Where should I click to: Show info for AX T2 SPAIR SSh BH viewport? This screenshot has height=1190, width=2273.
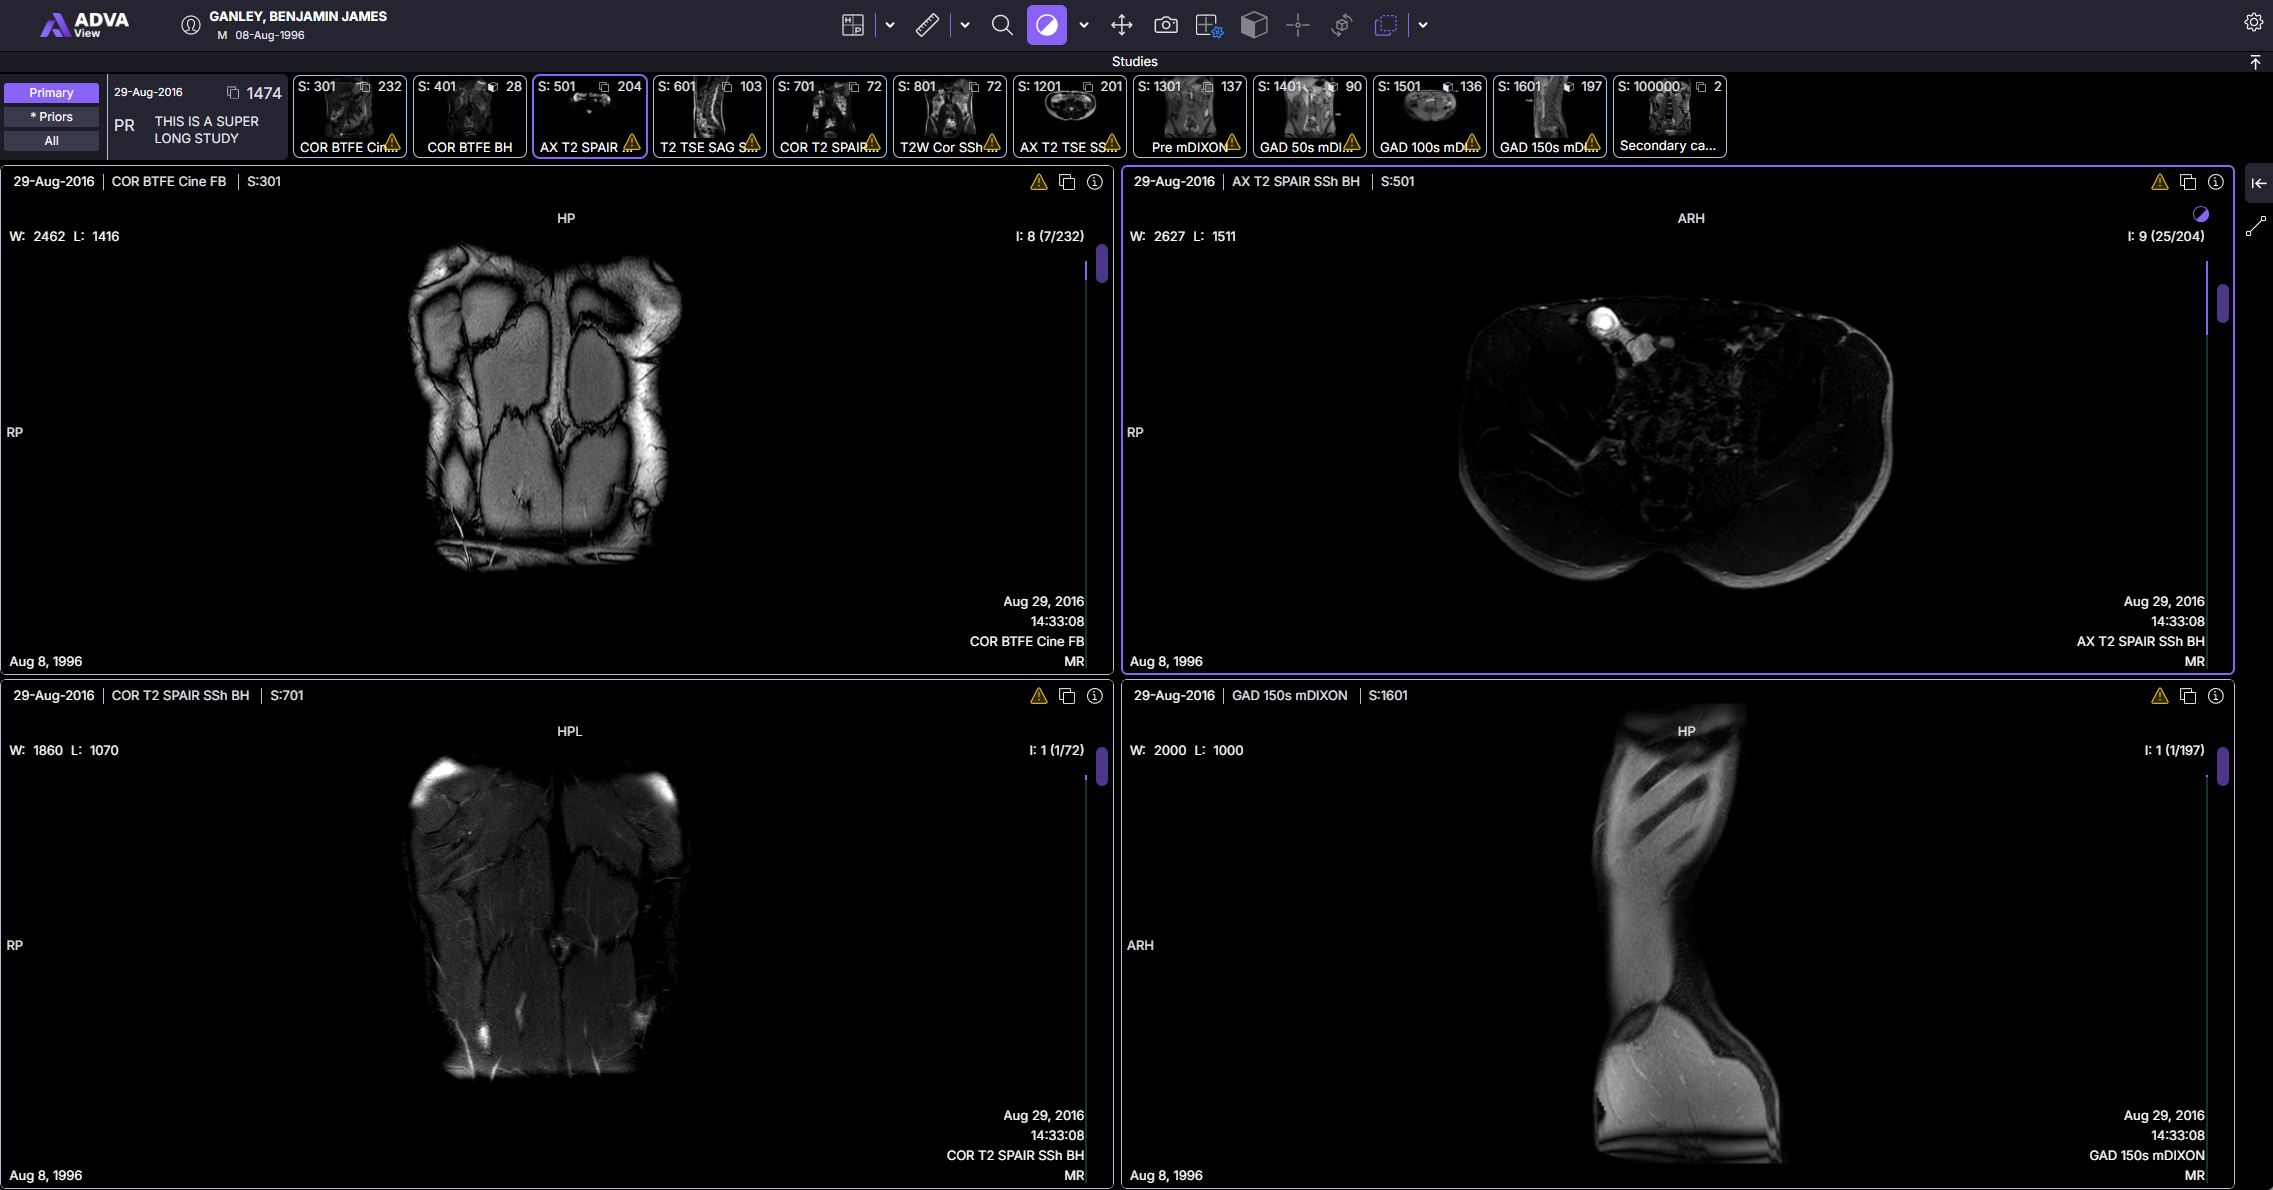2216,182
